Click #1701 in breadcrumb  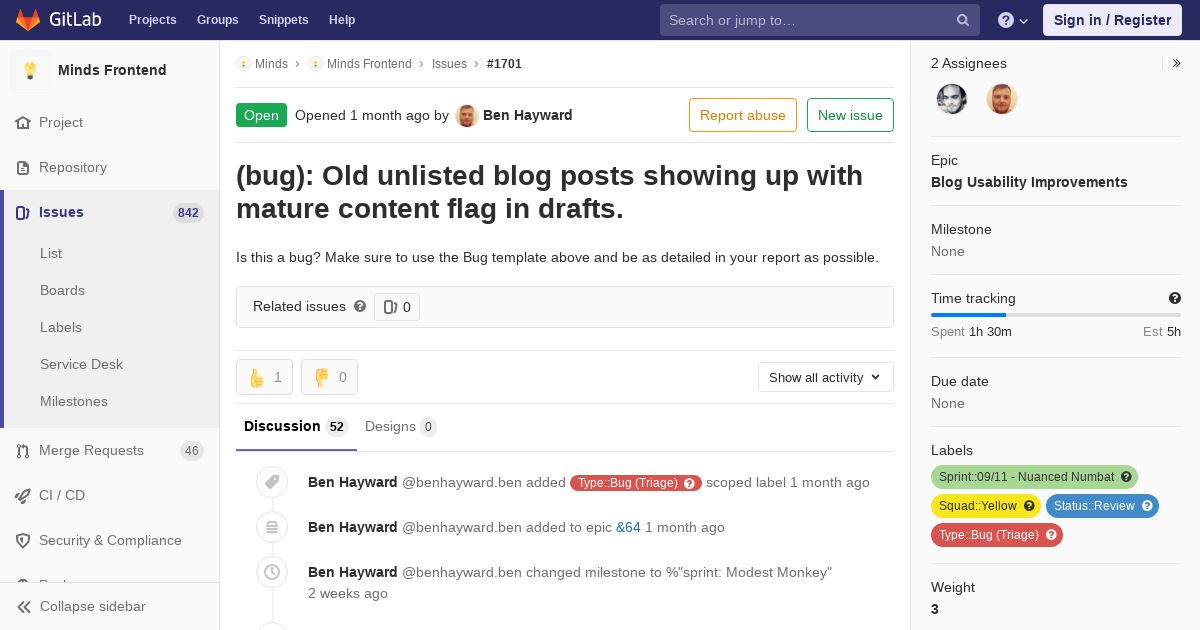pos(504,64)
